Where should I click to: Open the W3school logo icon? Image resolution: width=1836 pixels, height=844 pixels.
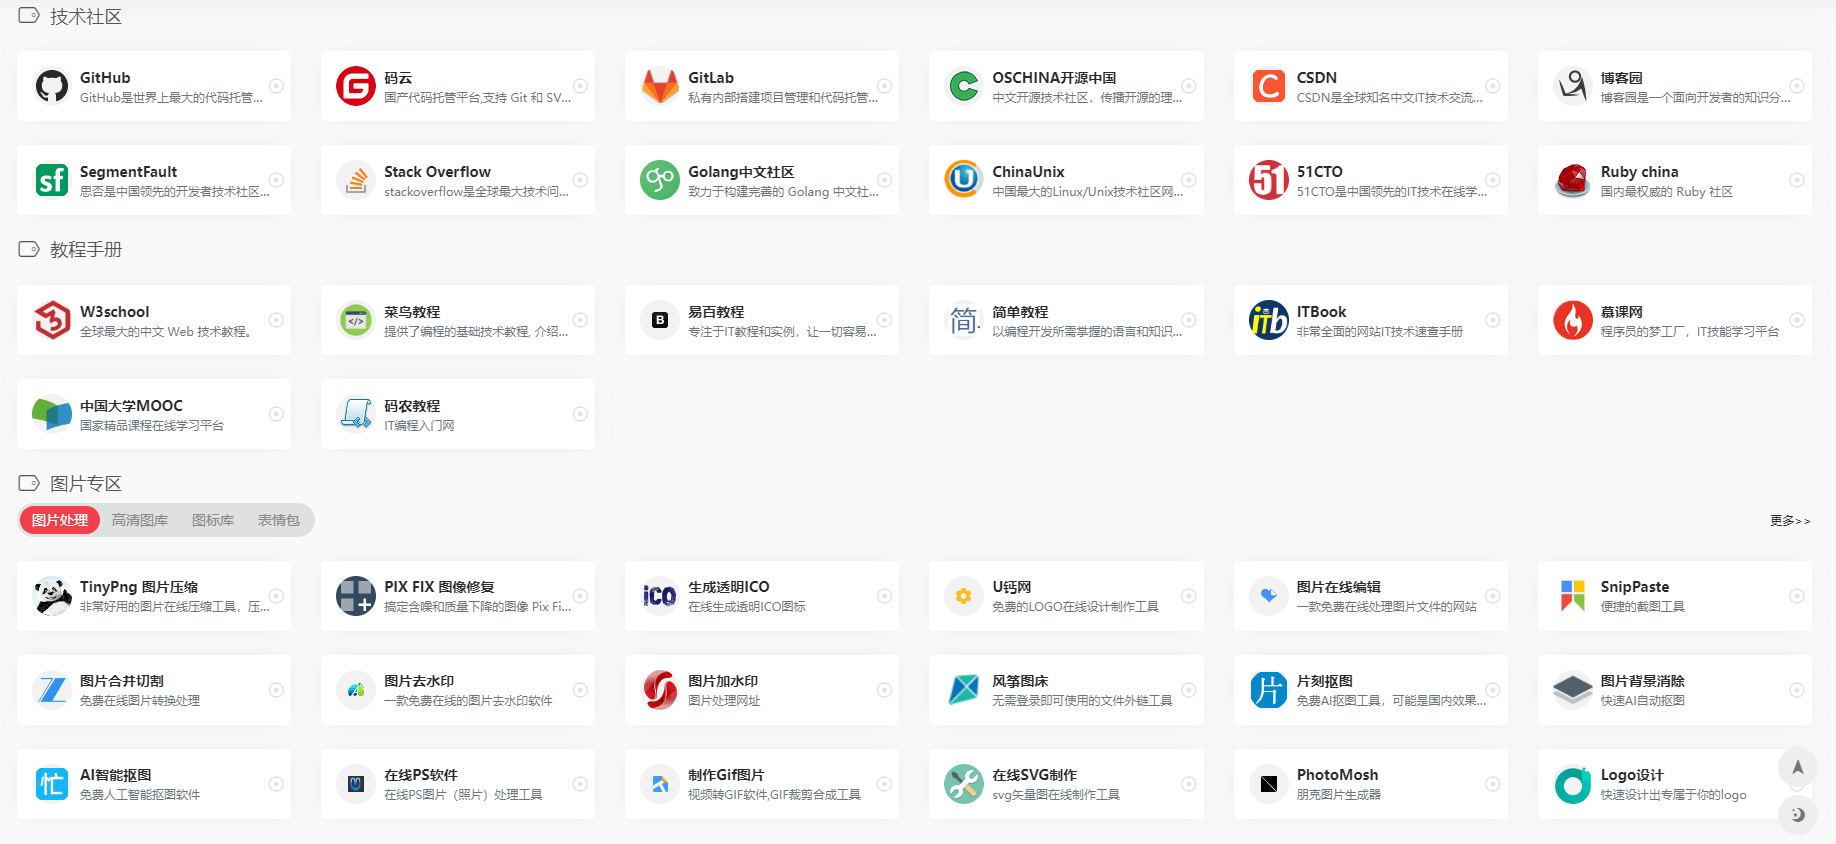click(x=52, y=321)
